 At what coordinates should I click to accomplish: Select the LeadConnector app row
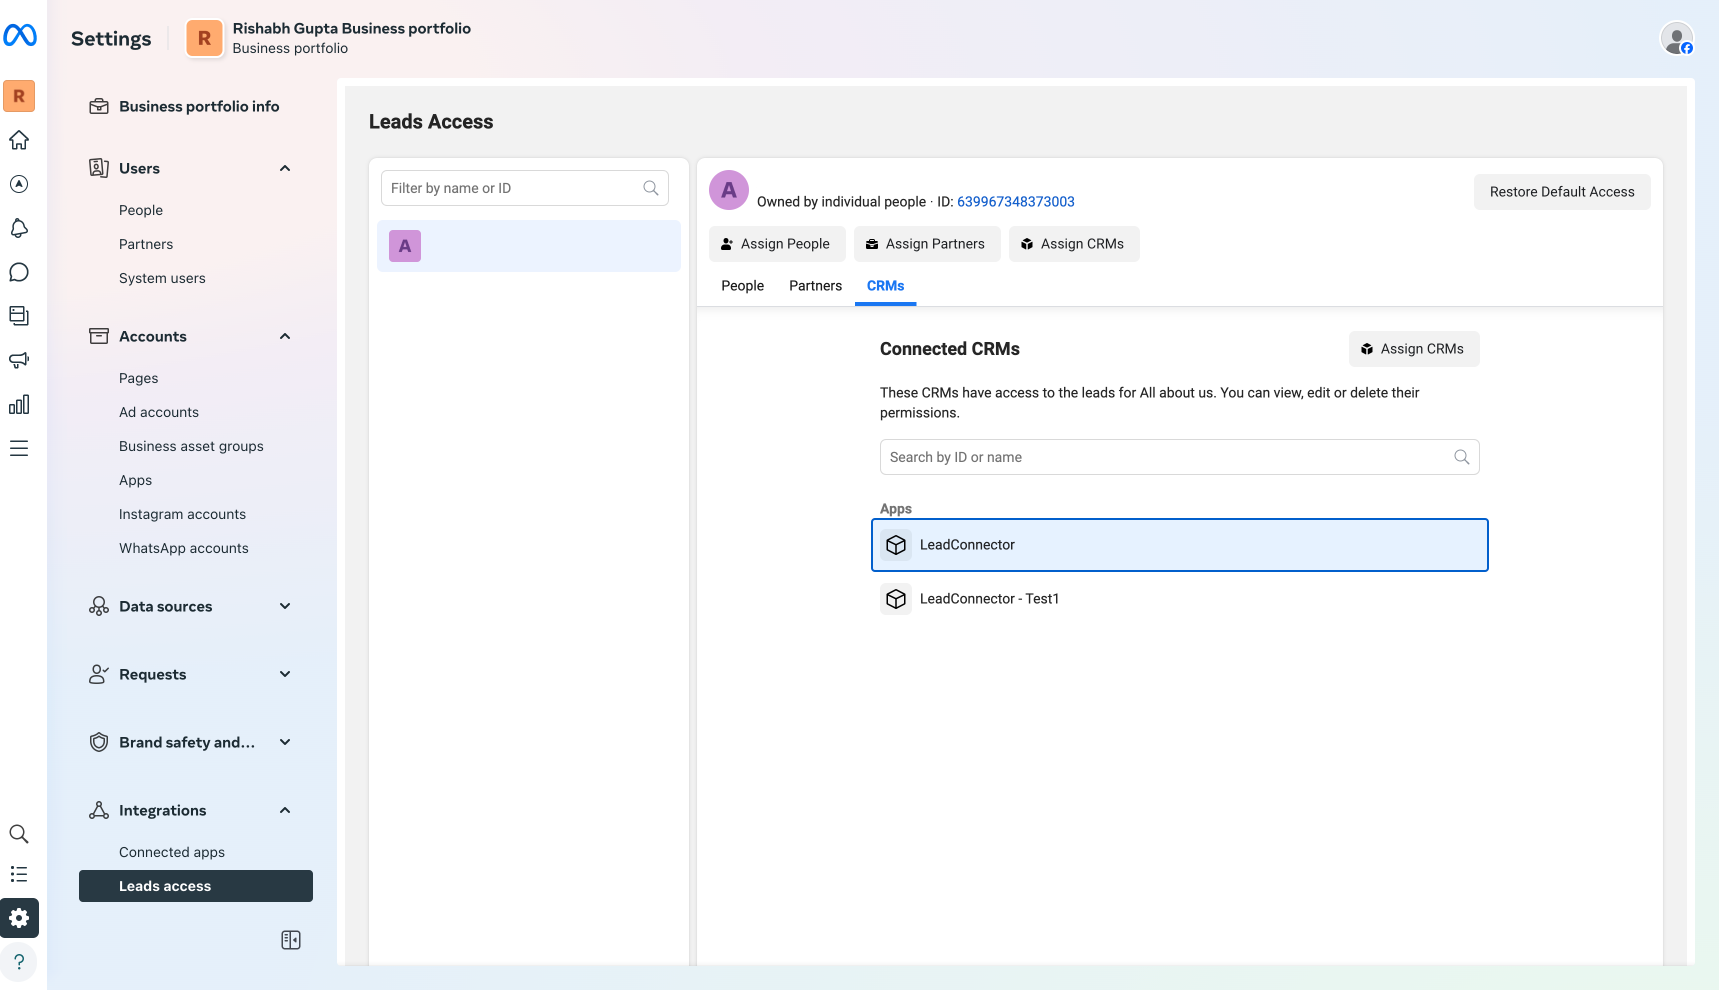pos(1180,545)
